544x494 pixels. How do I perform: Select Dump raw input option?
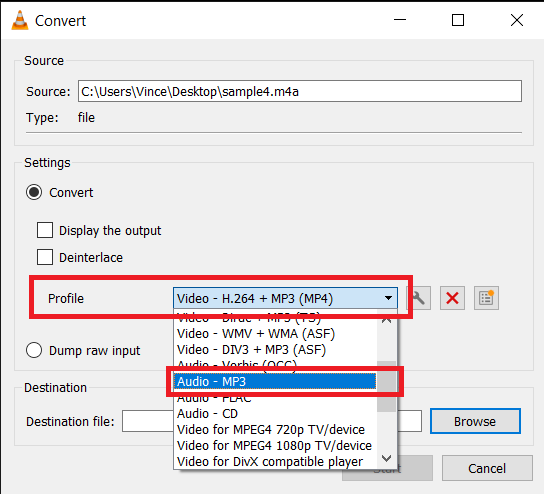point(34,350)
